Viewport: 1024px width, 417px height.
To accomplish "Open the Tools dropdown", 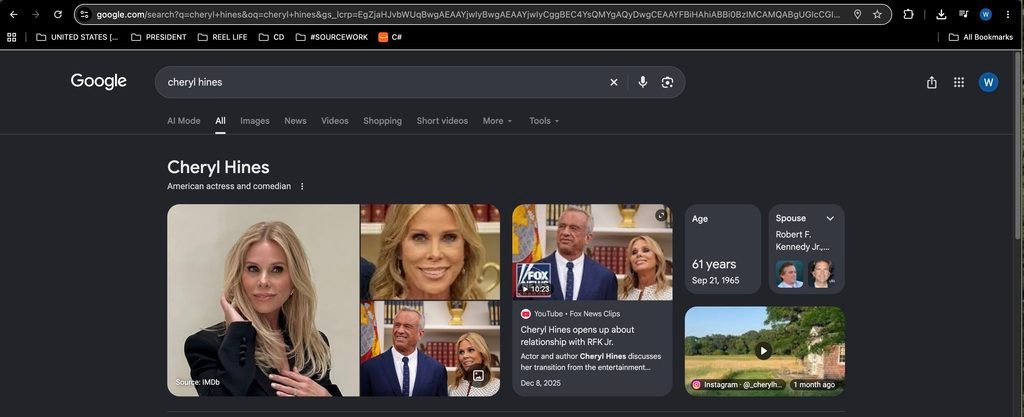I will pos(544,121).
